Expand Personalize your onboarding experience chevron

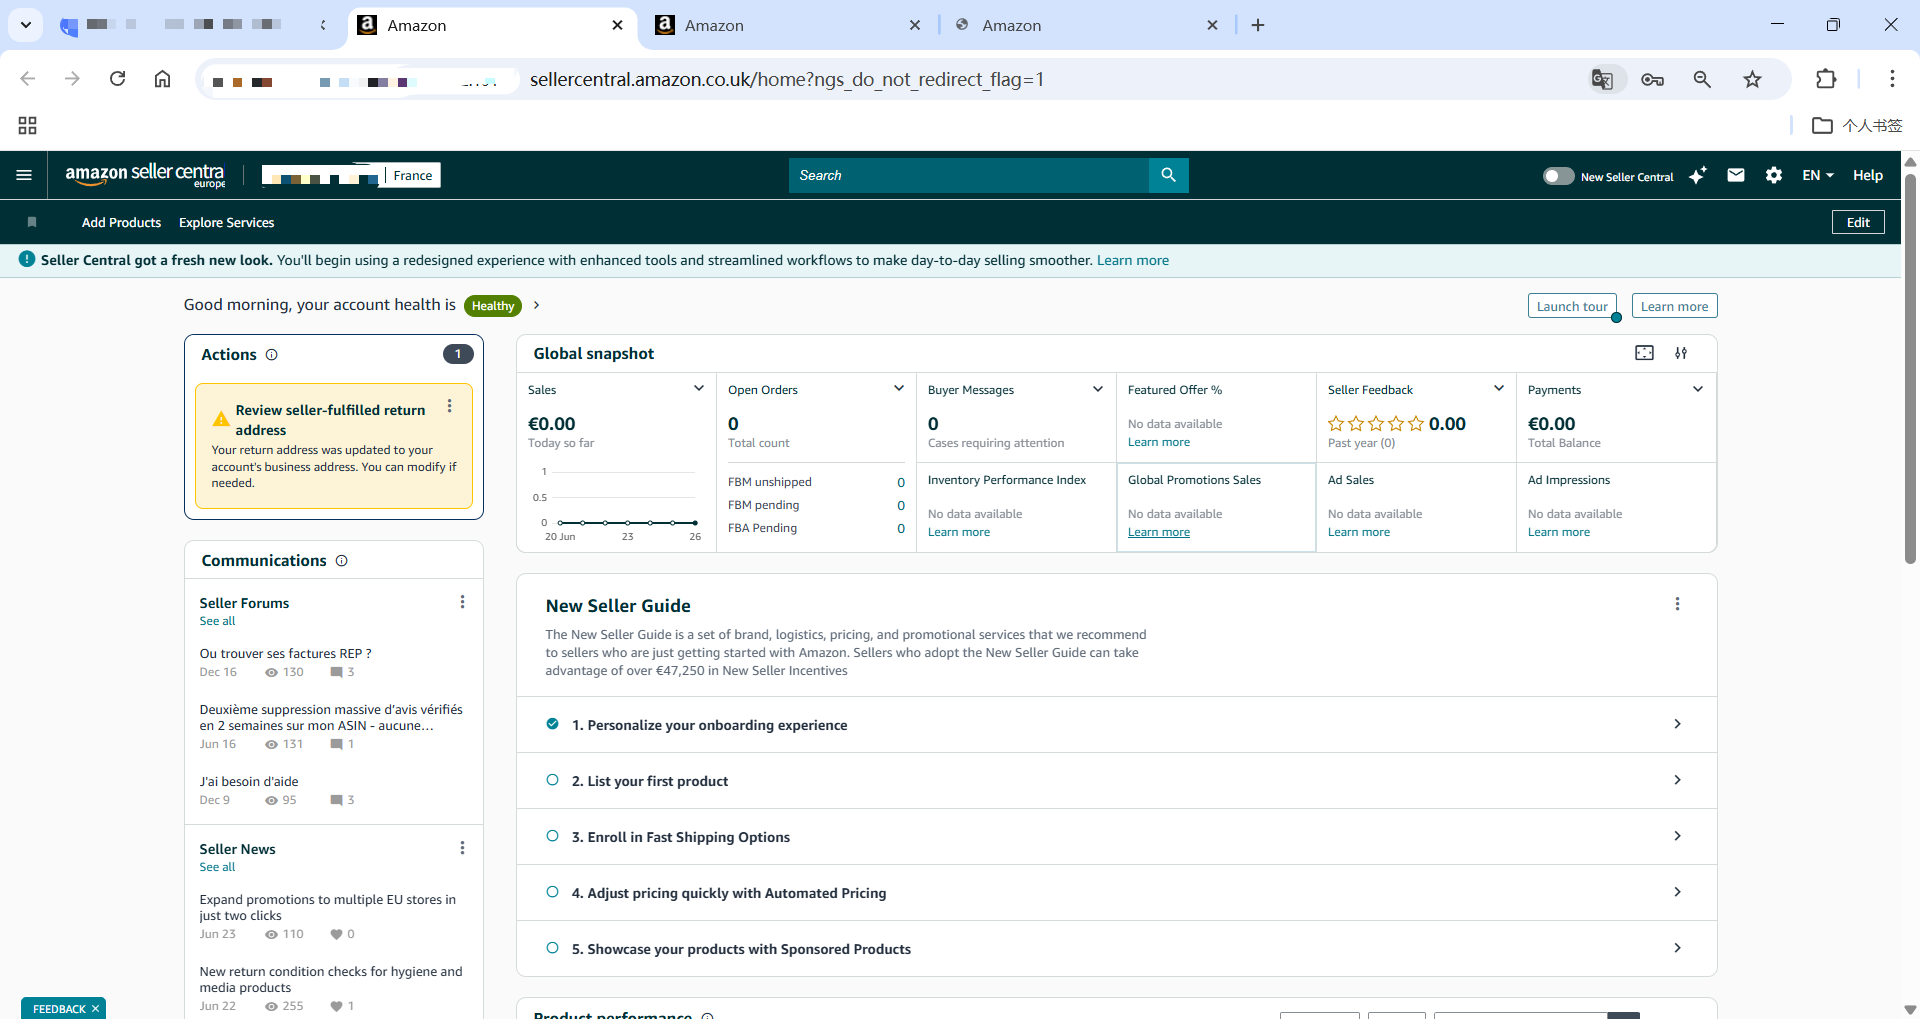click(1677, 724)
